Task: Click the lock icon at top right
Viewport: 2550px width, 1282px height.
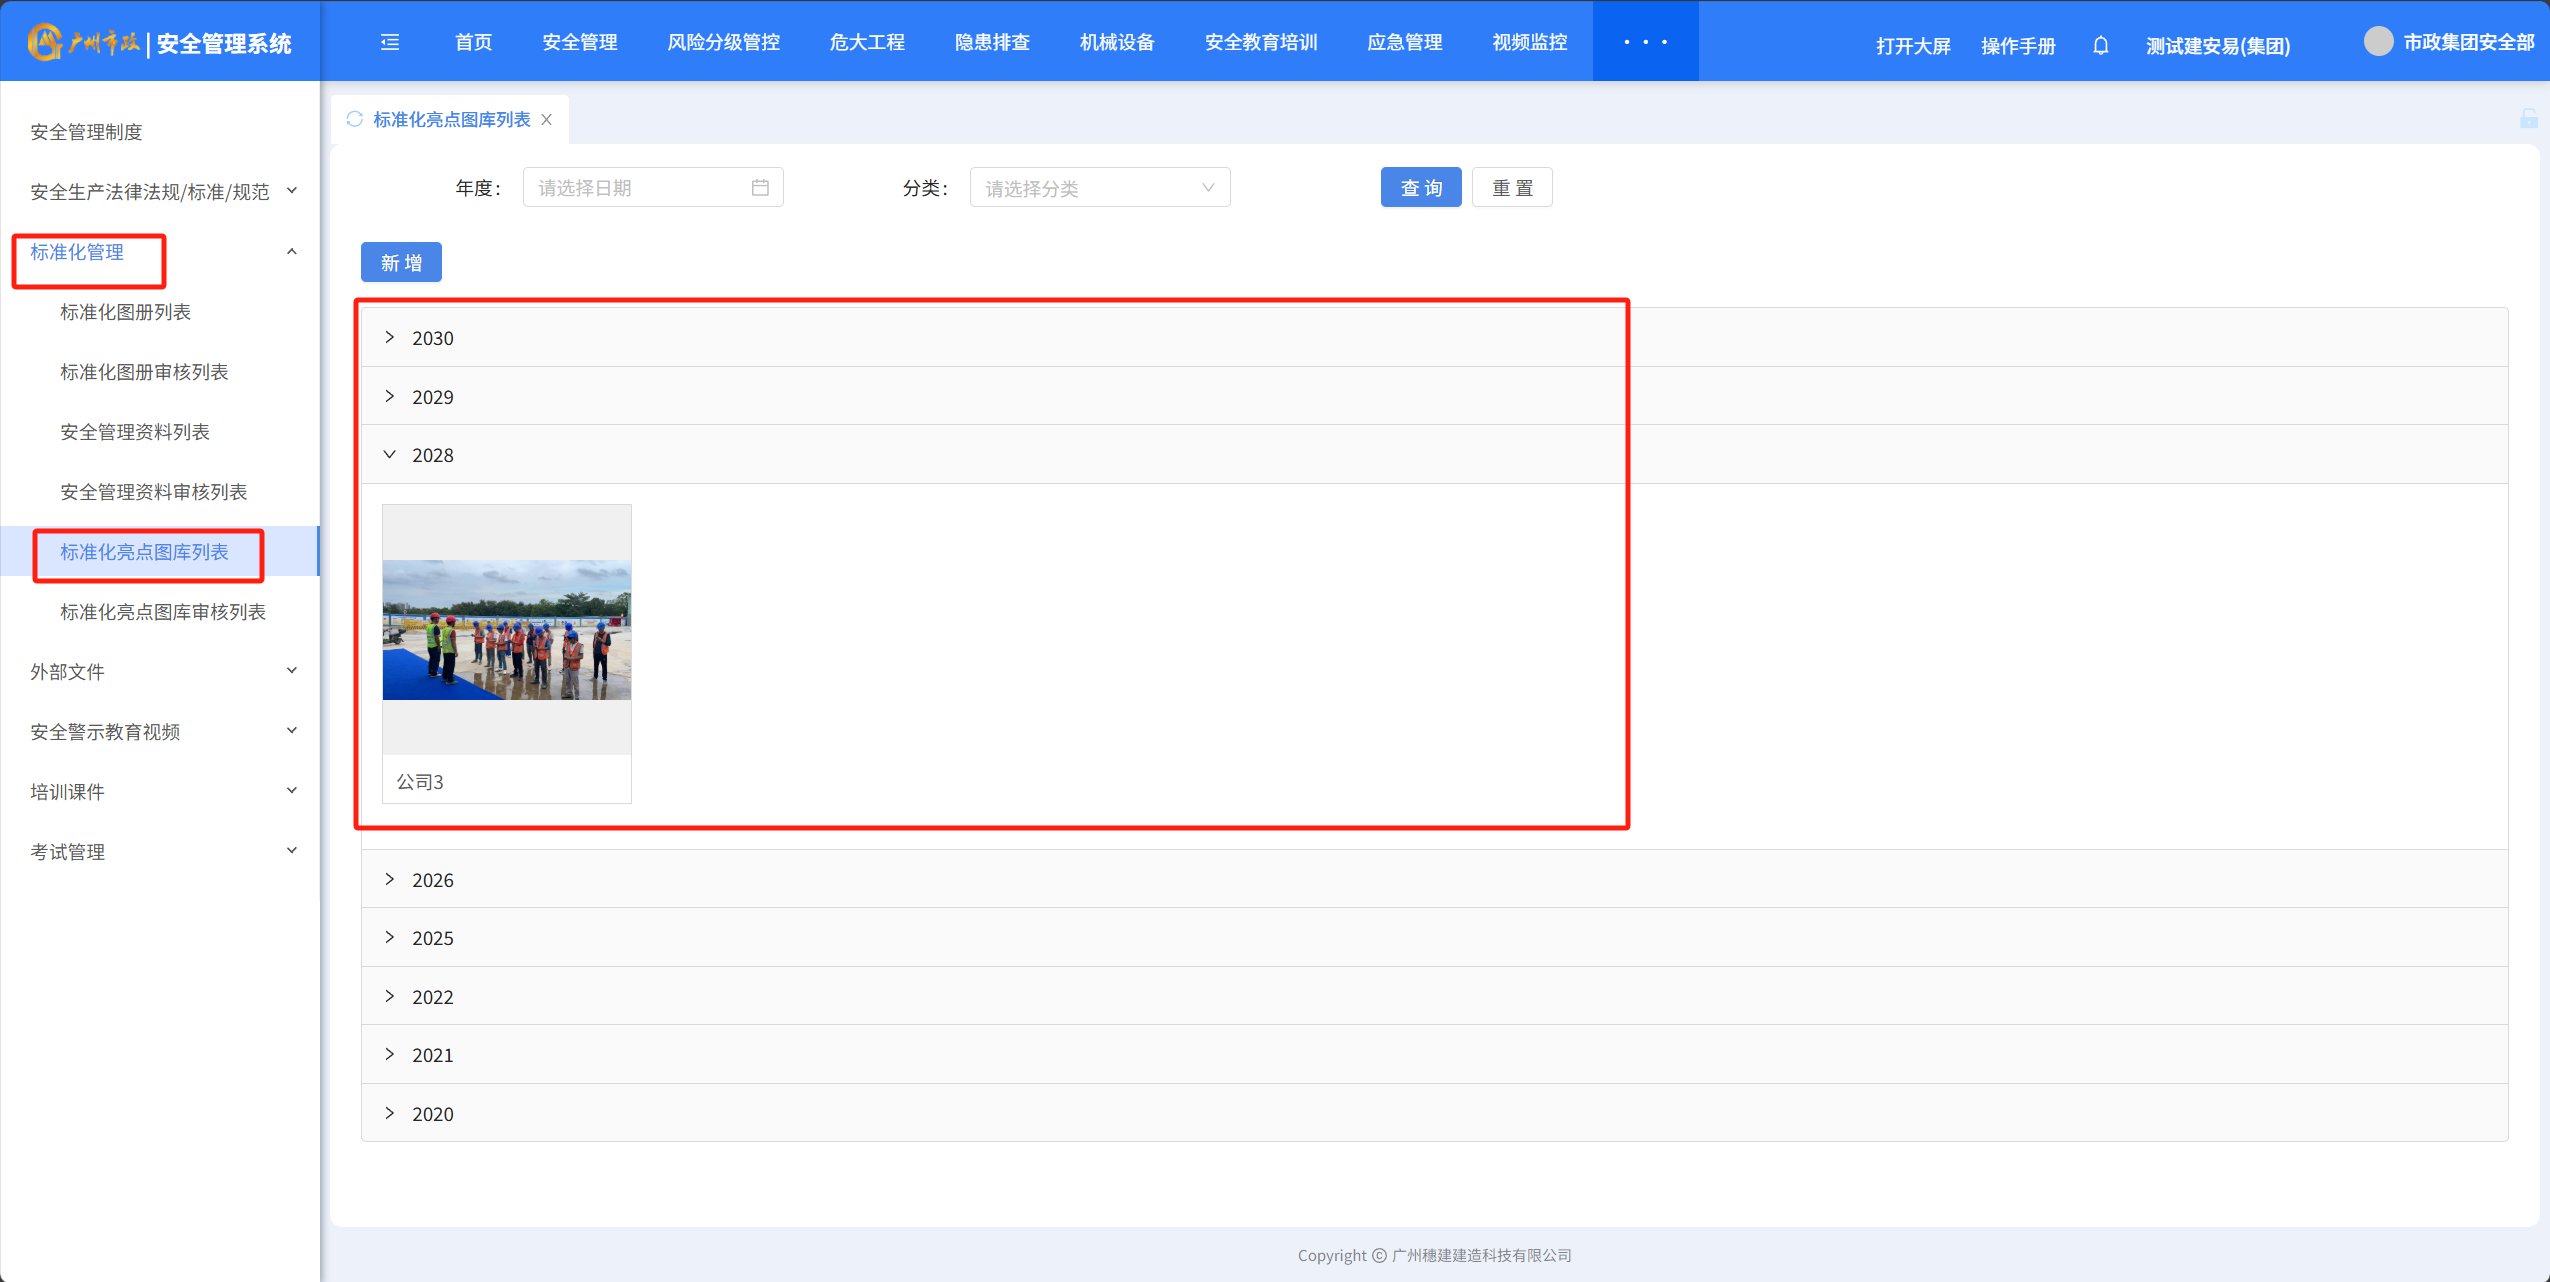Action: [x=2528, y=119]
